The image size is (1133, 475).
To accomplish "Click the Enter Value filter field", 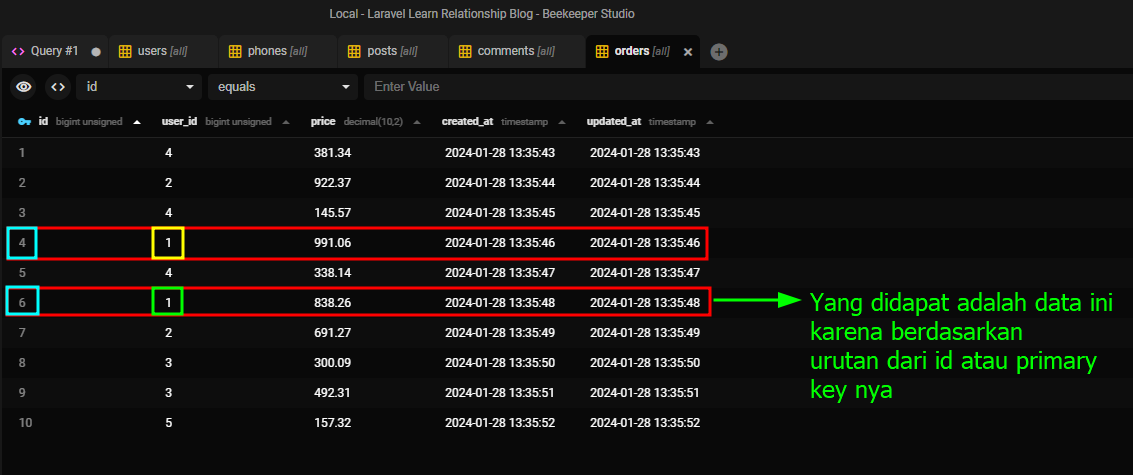I will pos(740,87).
